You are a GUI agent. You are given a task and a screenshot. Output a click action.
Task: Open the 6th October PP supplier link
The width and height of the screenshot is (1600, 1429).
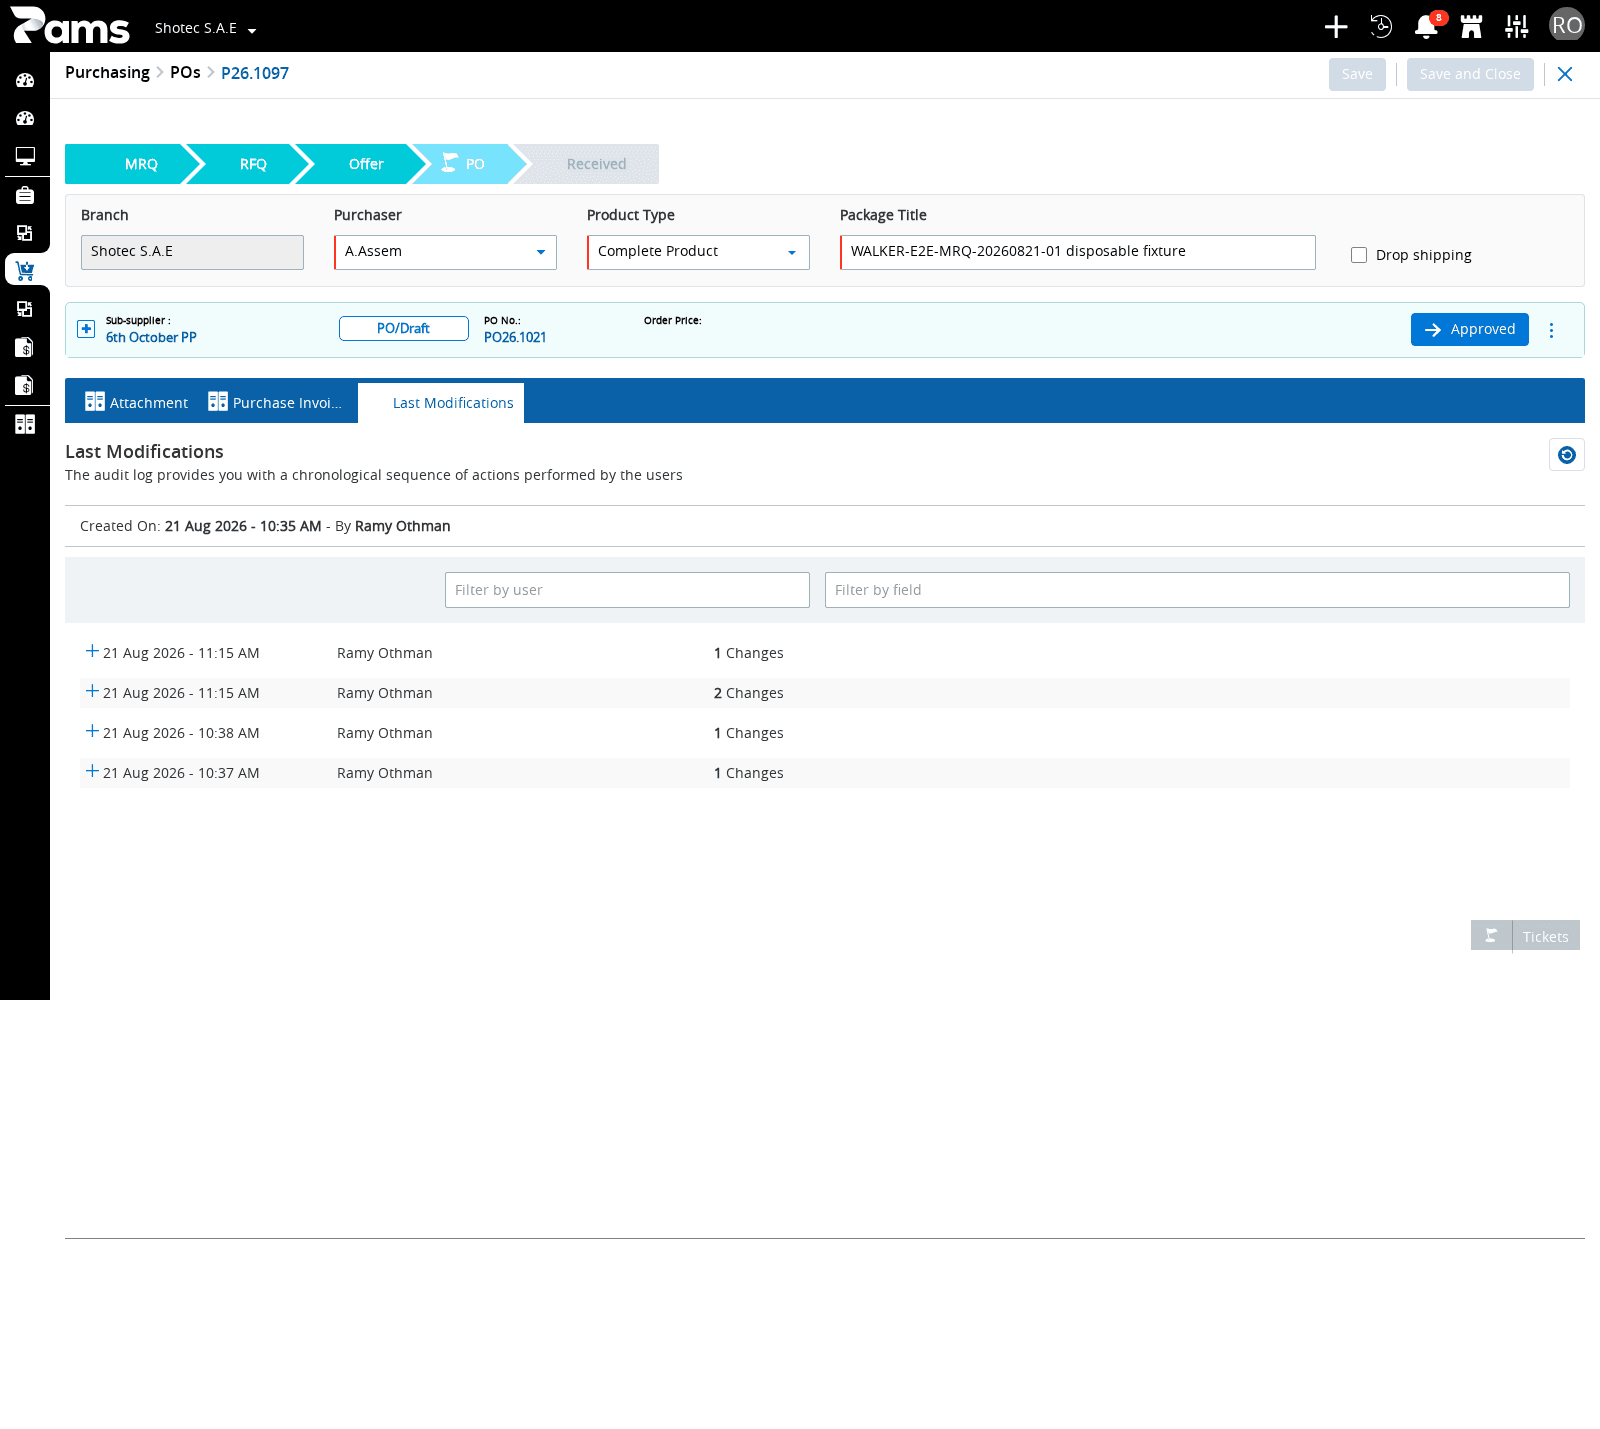point(151,337)
